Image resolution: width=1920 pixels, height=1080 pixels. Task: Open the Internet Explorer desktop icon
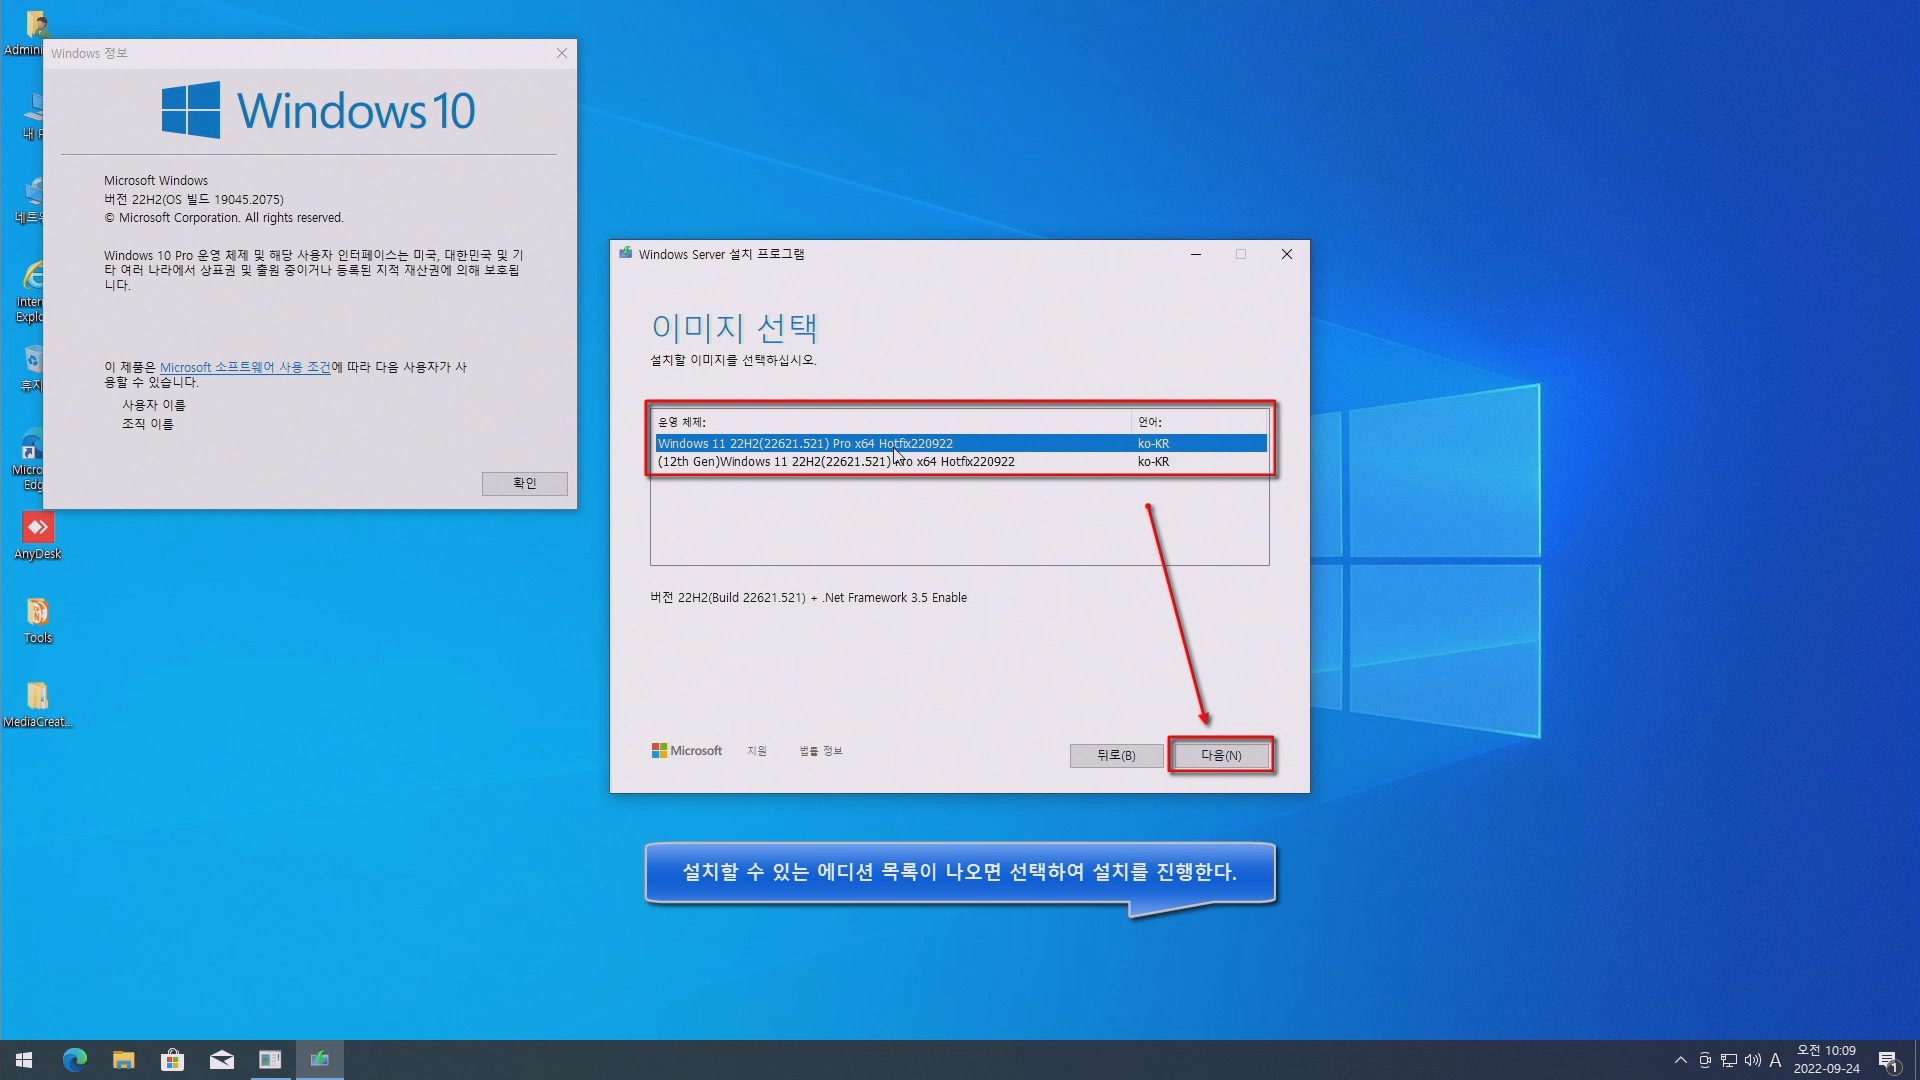(30, 292)
